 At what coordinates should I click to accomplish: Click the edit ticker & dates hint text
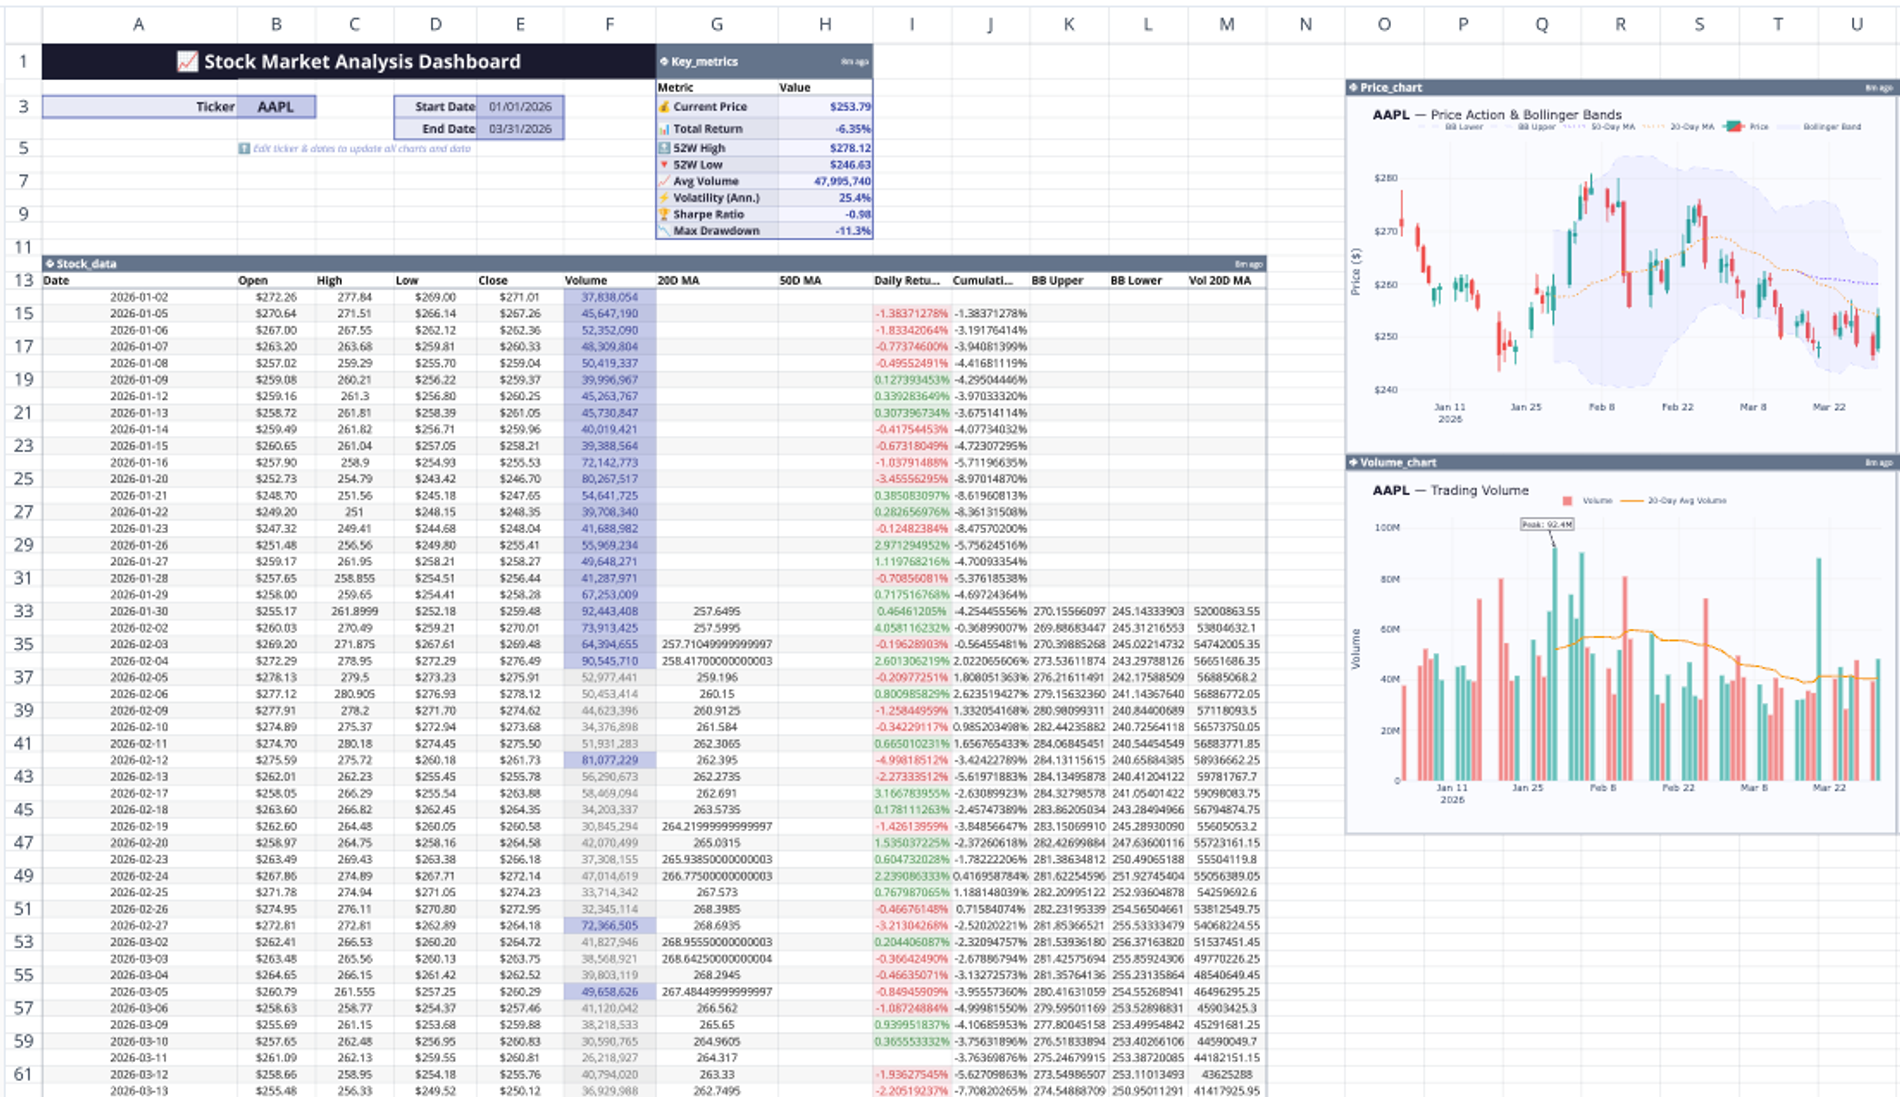click(361, 149)
